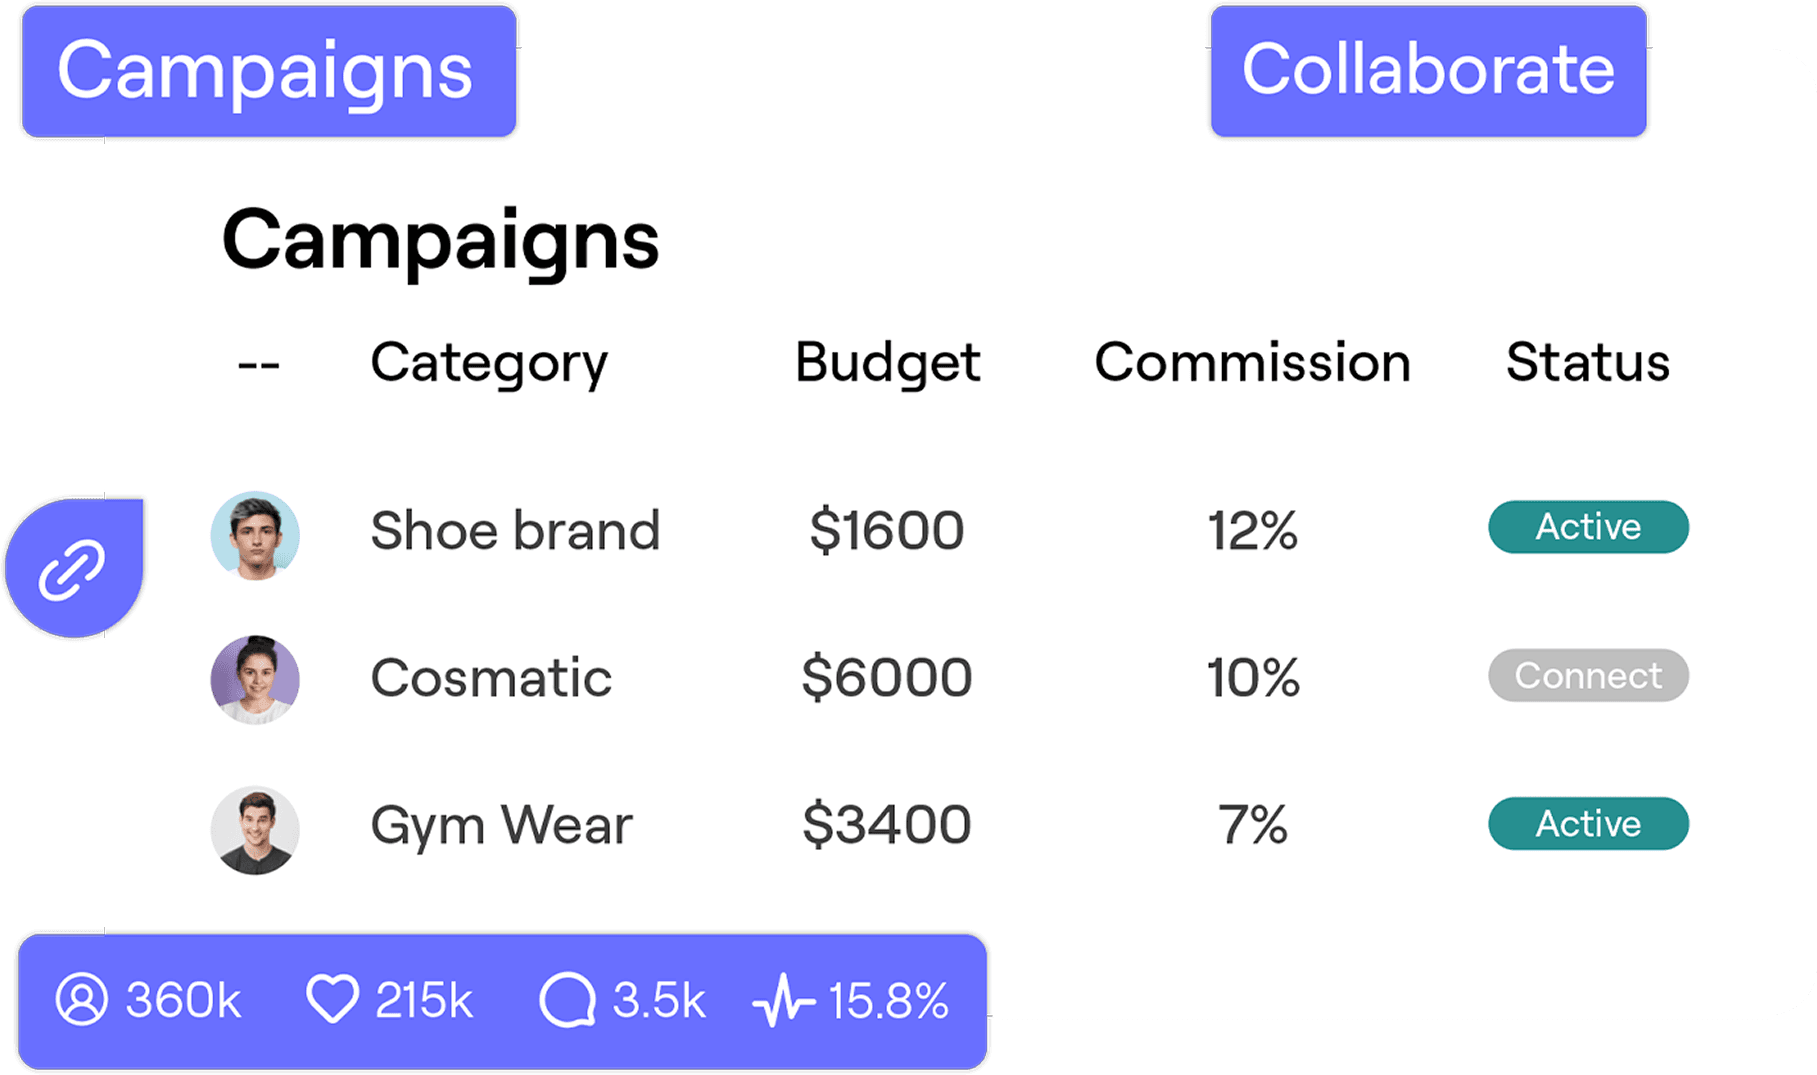Click the Collaborate button
1817x1075 pixels.
click(1428, 71)
